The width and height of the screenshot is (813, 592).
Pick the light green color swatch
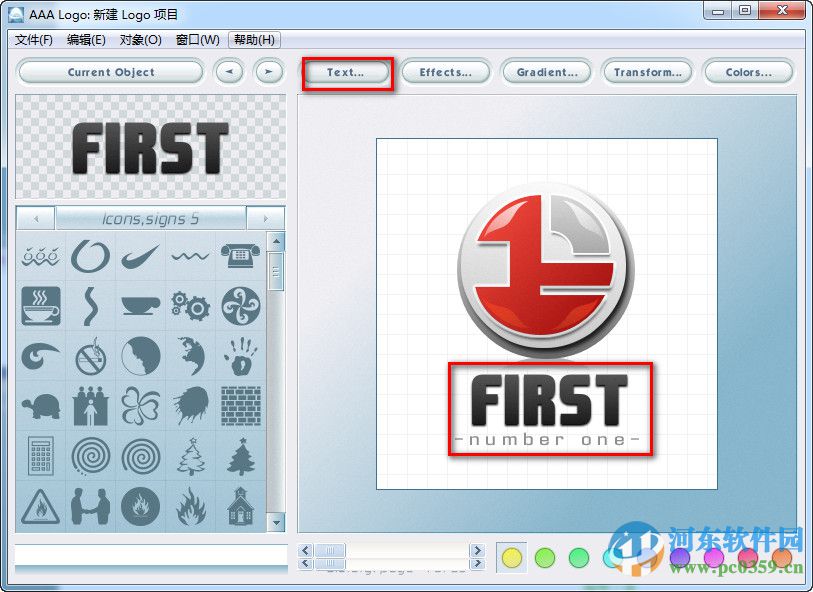pos(545,558)
